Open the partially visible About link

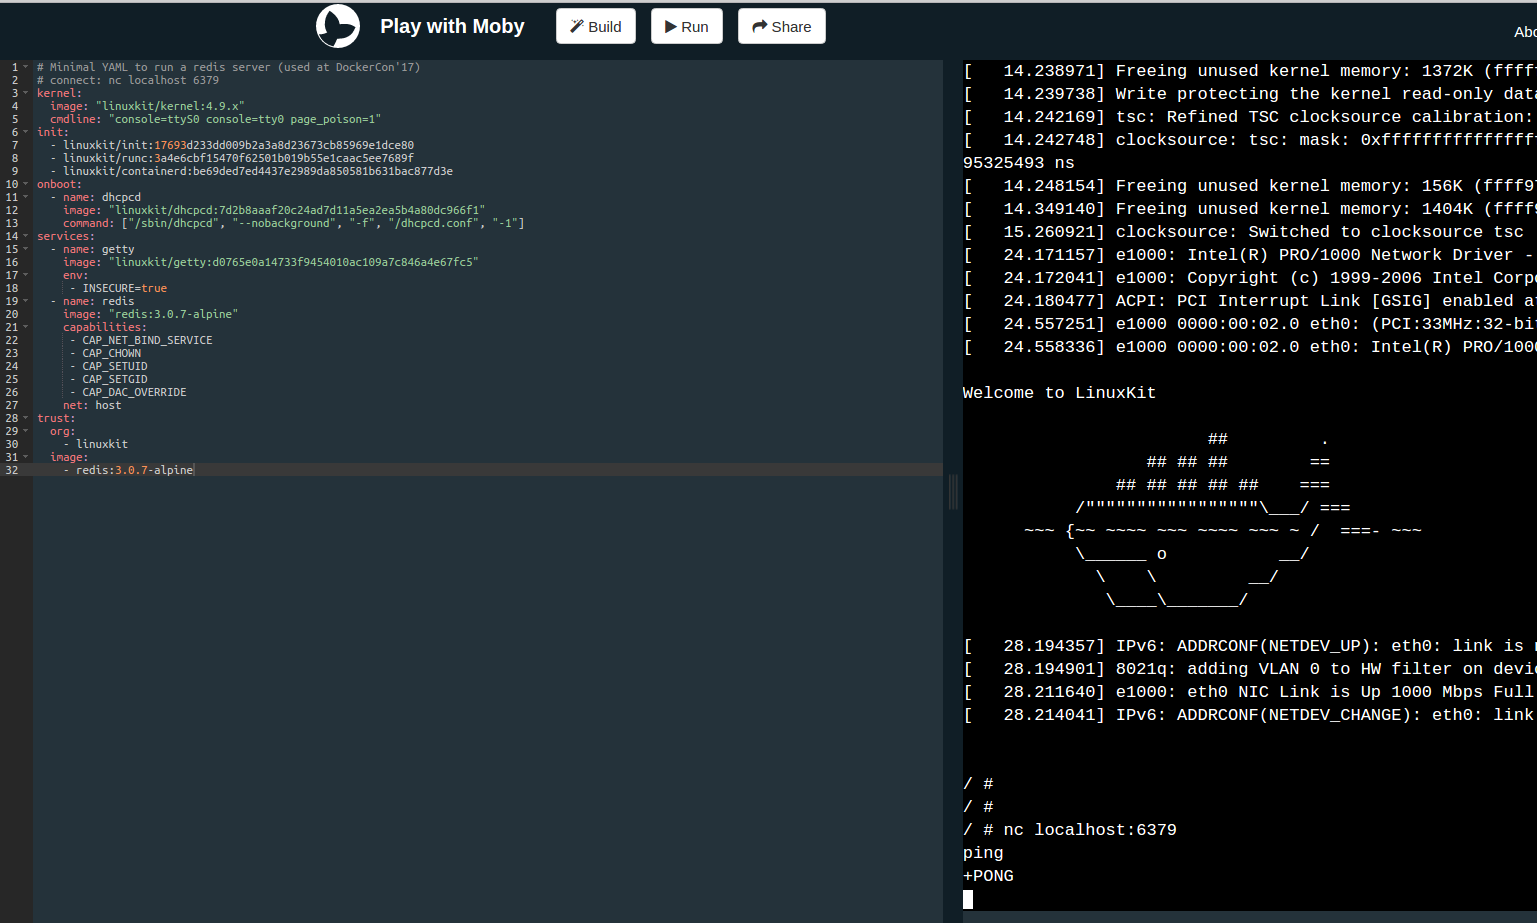(1524, 32)
